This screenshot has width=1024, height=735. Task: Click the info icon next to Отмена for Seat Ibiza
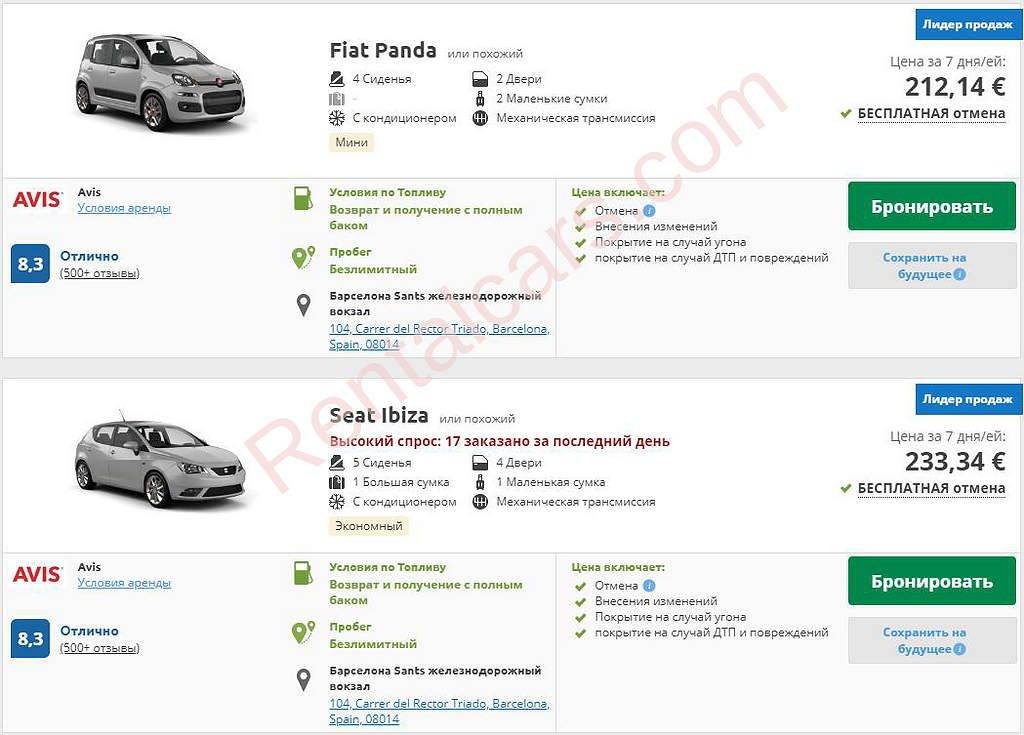(x=649, y=586)
